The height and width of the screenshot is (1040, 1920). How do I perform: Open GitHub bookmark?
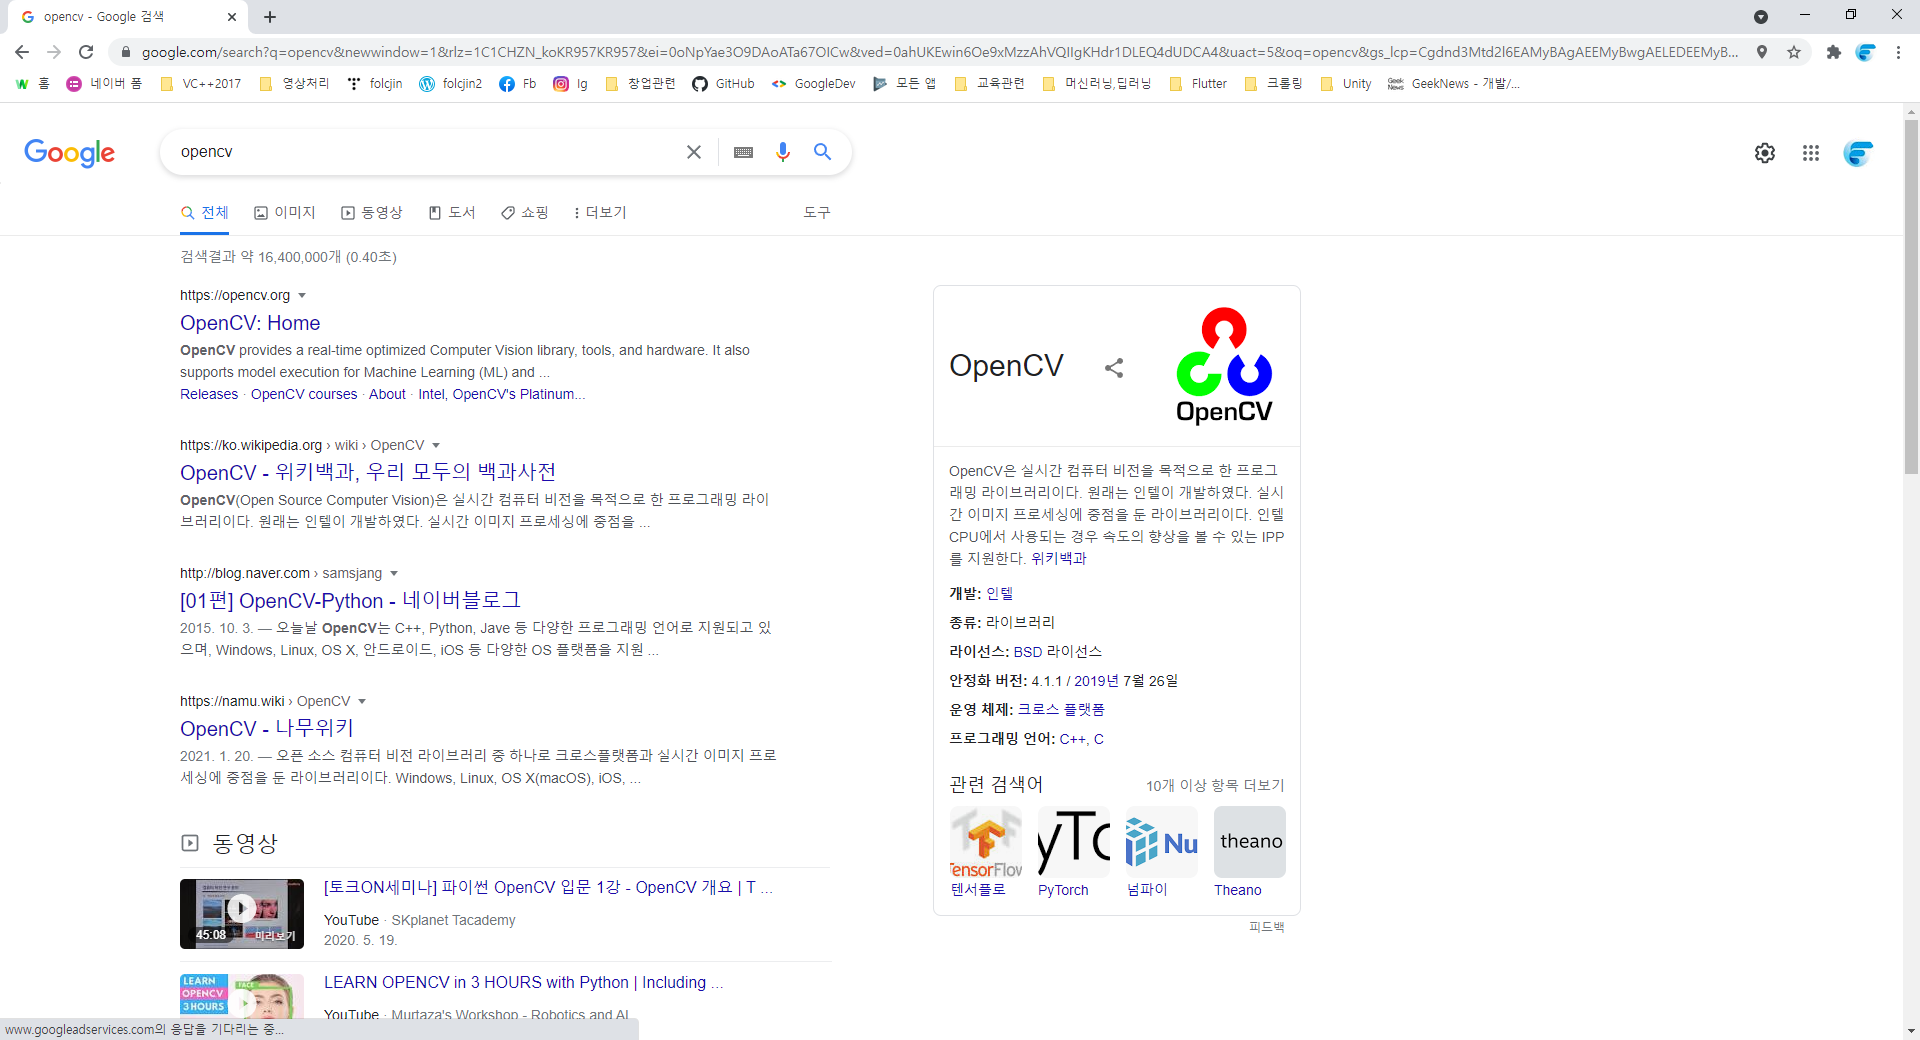click(x=723, y=84)
